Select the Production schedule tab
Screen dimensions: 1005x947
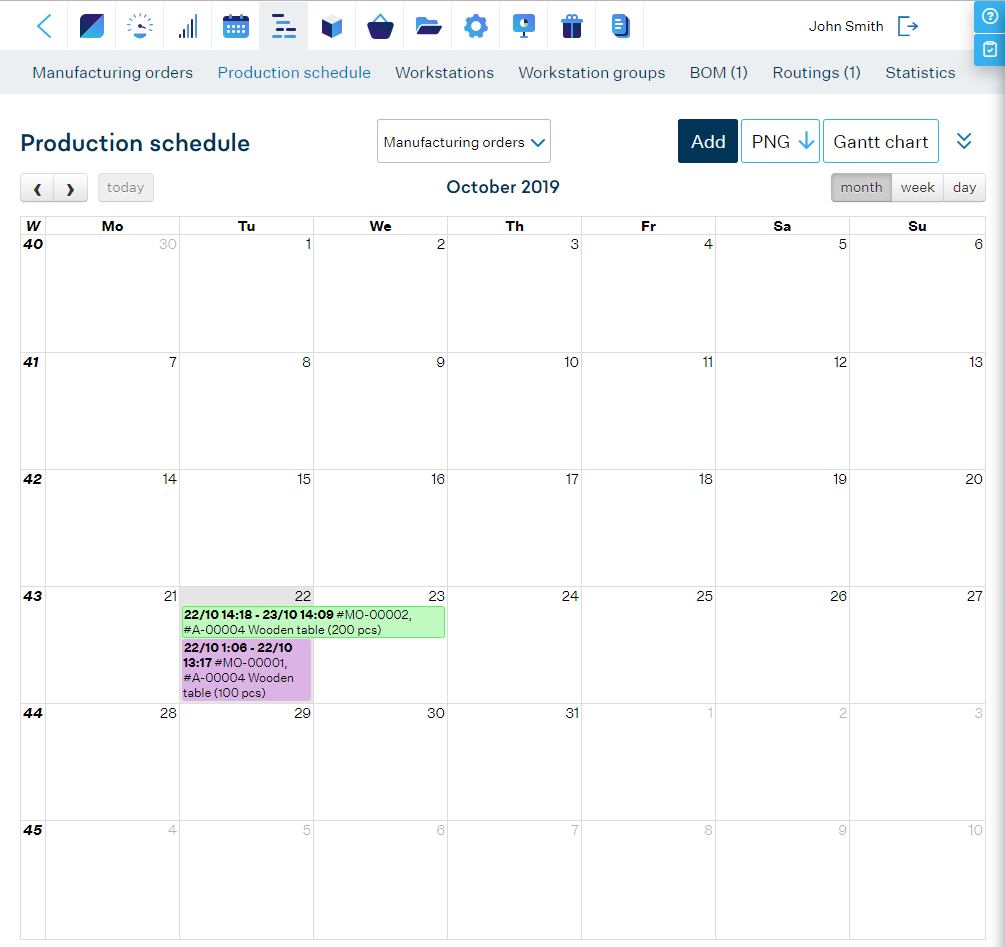tap(294, 72)
